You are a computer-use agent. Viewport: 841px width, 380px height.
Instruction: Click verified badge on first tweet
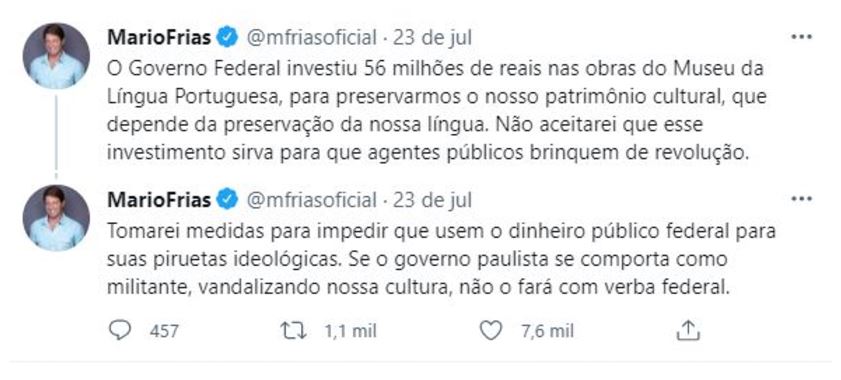click(228, 38)
